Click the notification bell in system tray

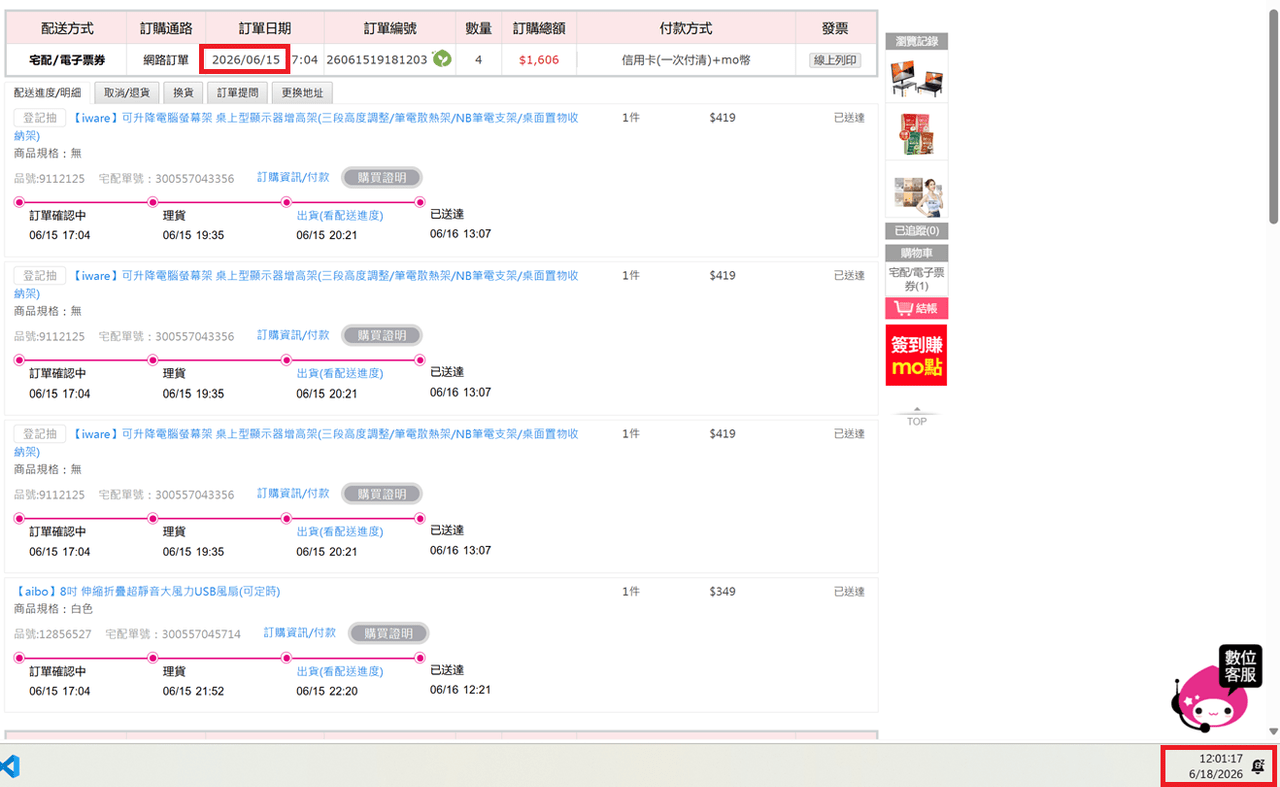(x=1258, y=766)
